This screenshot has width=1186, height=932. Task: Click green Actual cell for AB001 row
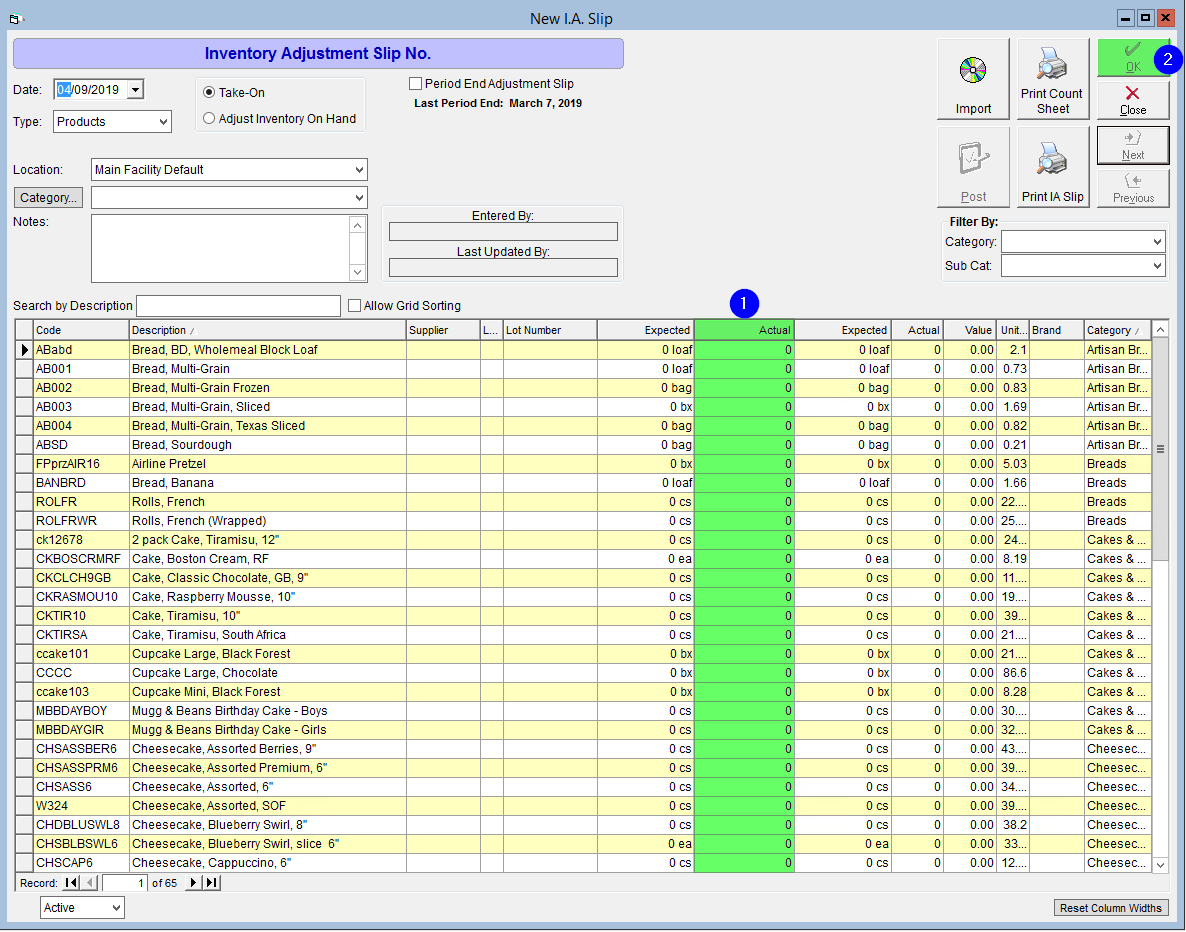[744, 368]
